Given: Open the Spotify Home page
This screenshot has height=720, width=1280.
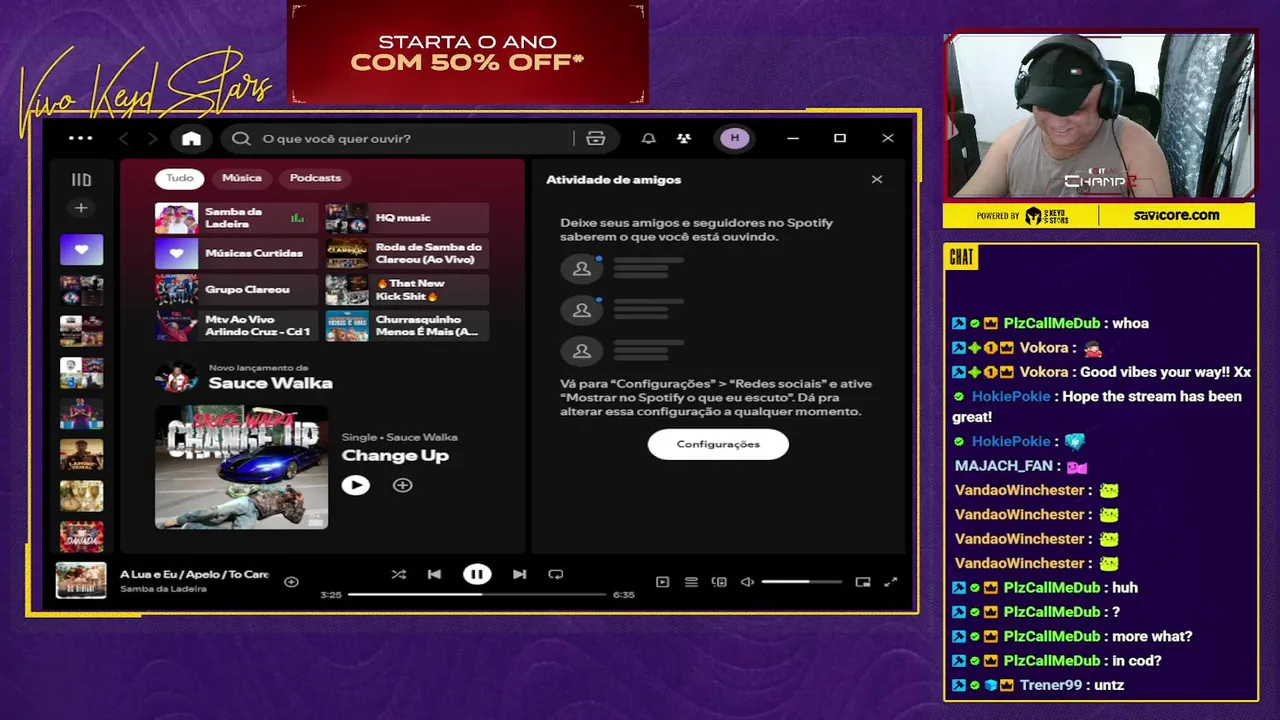Looking at the screenshot, I should point(191,138).
